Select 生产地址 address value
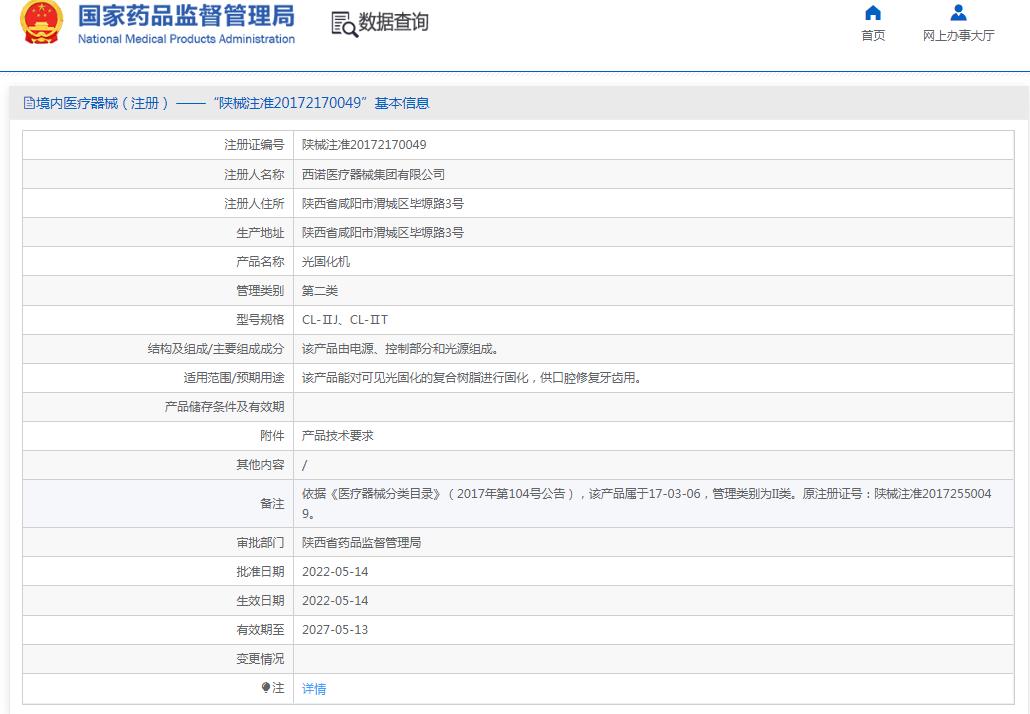This screenshot has width=1030, height=714. (x=382, y=233)
